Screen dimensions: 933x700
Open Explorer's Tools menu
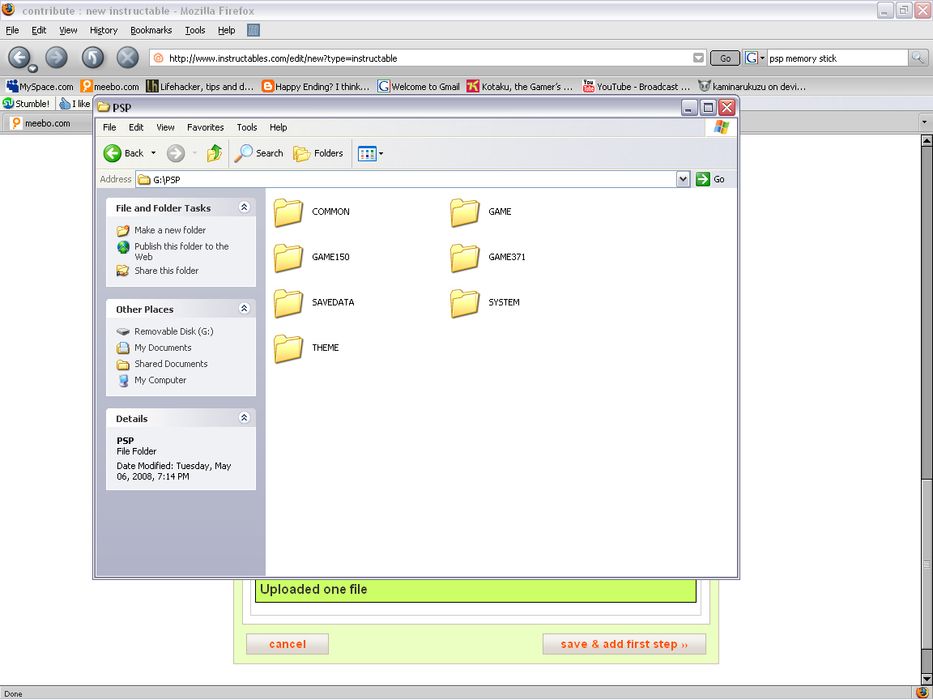pyautogui.click(x=247, y=127)
